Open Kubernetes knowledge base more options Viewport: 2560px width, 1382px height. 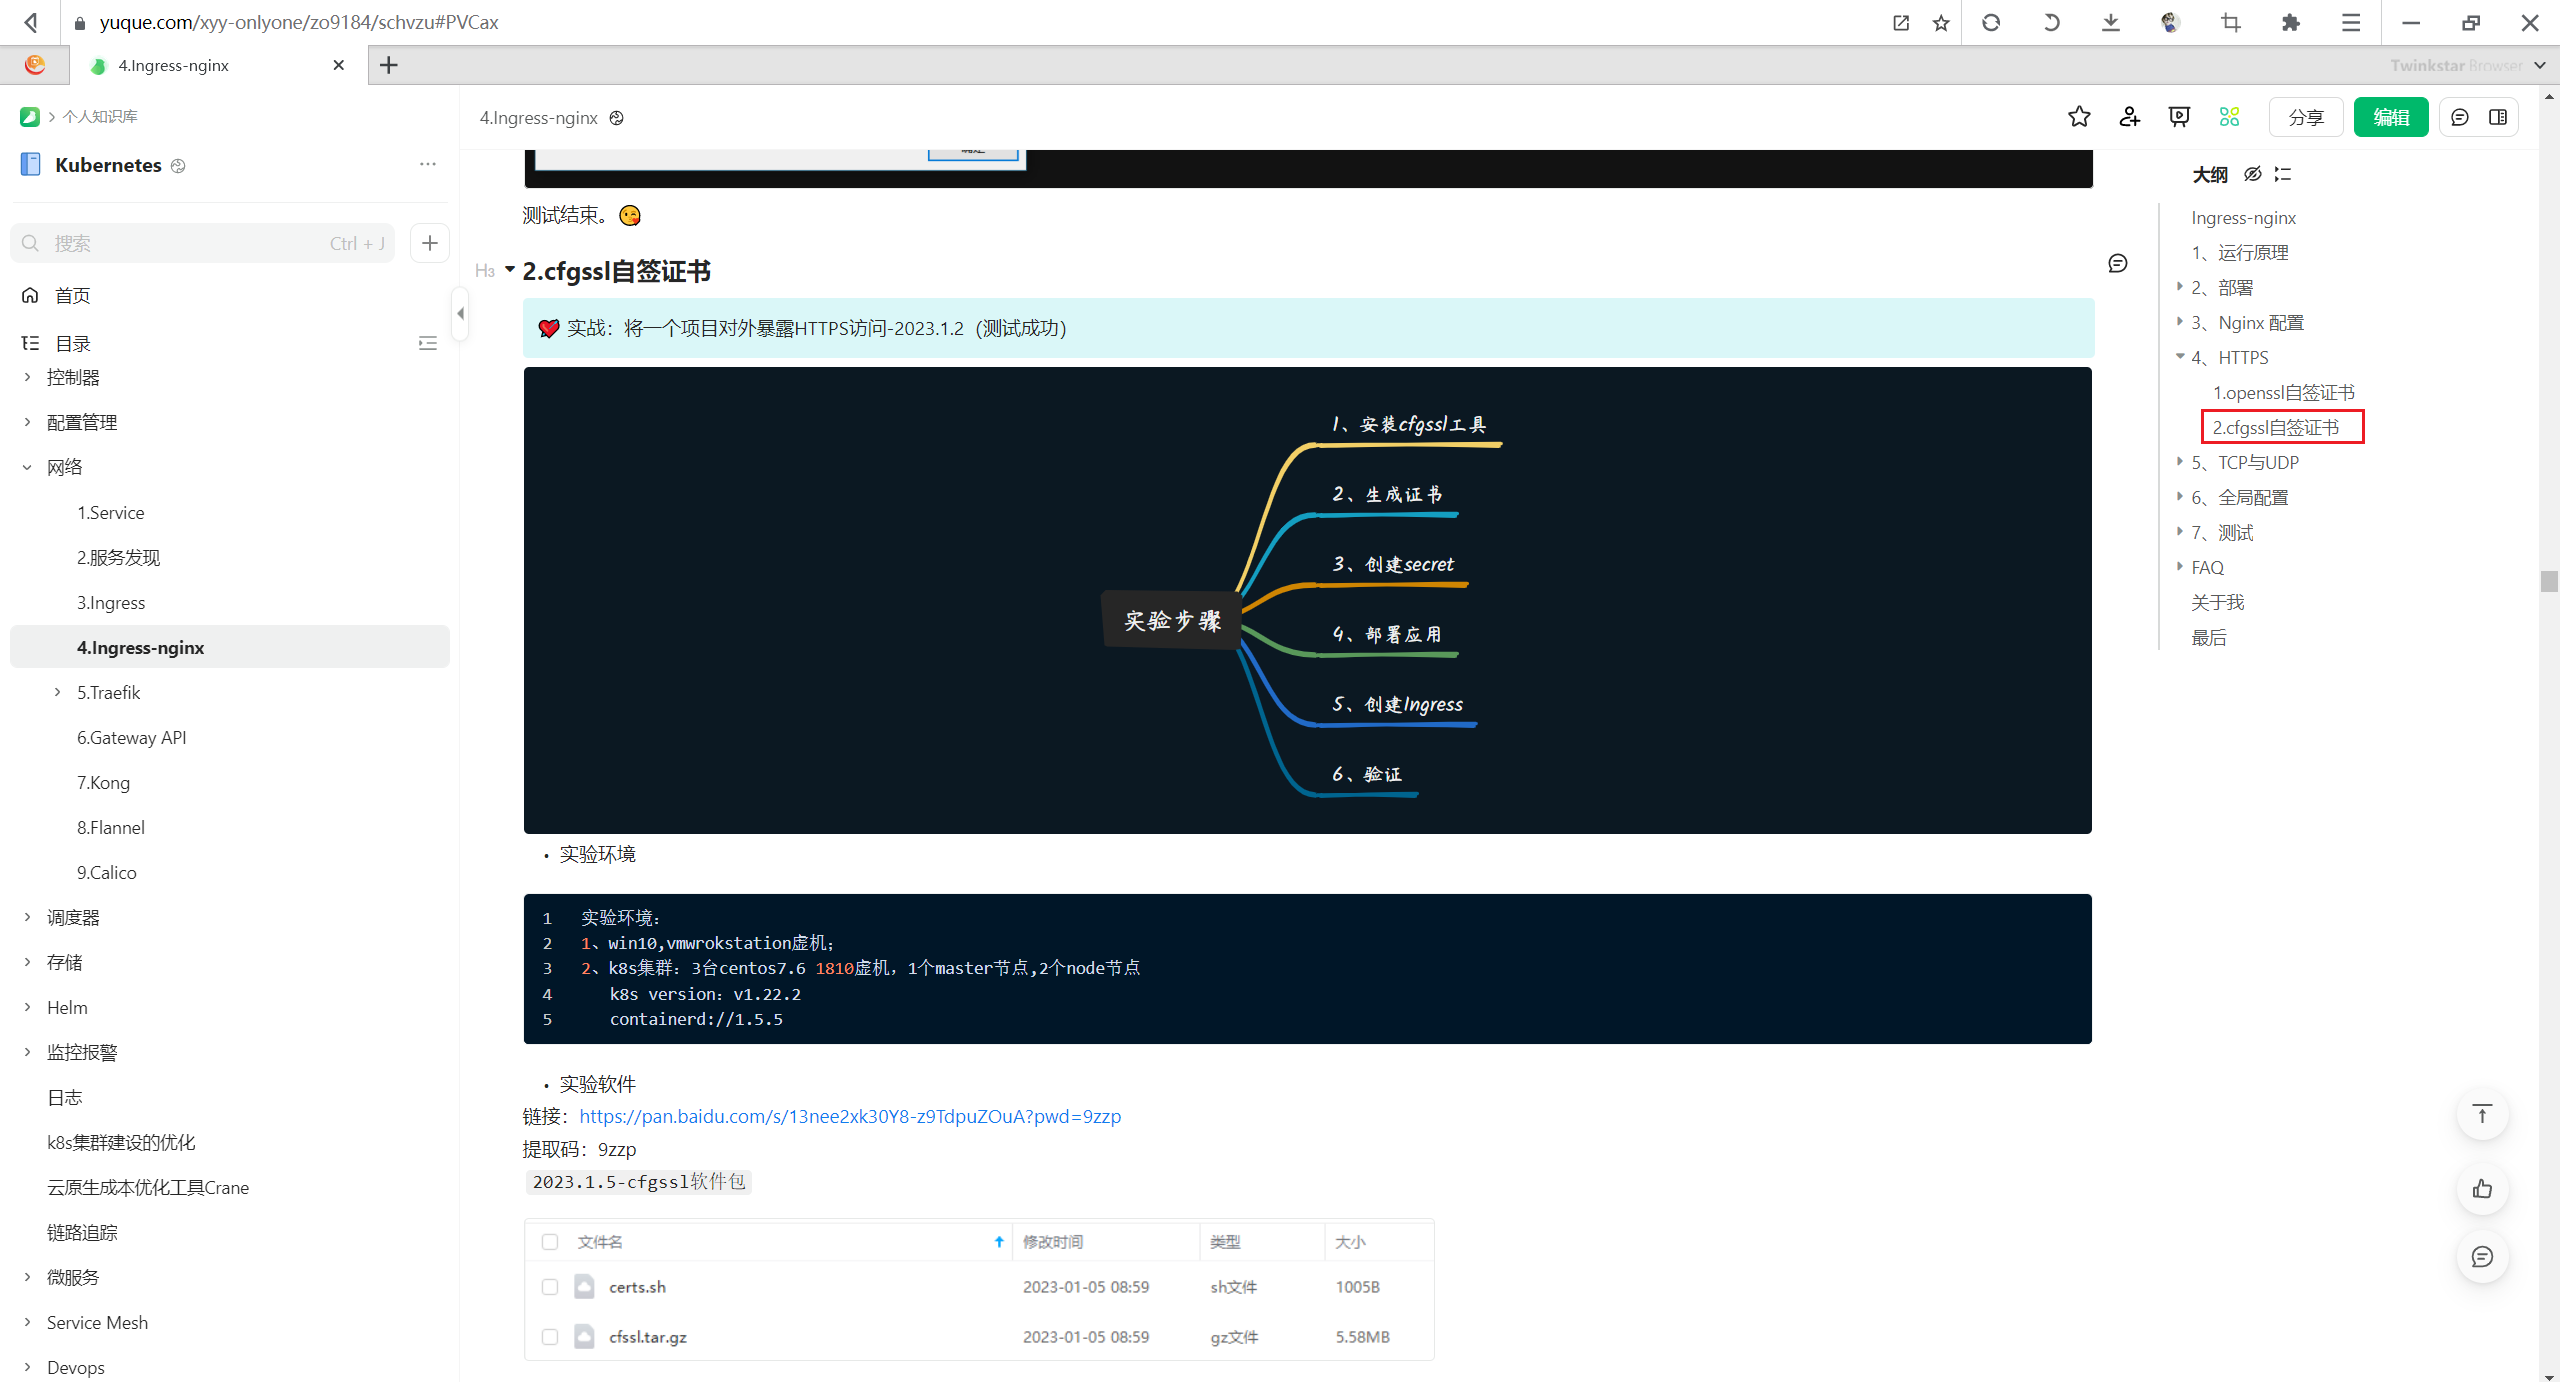tap(428, 164)
